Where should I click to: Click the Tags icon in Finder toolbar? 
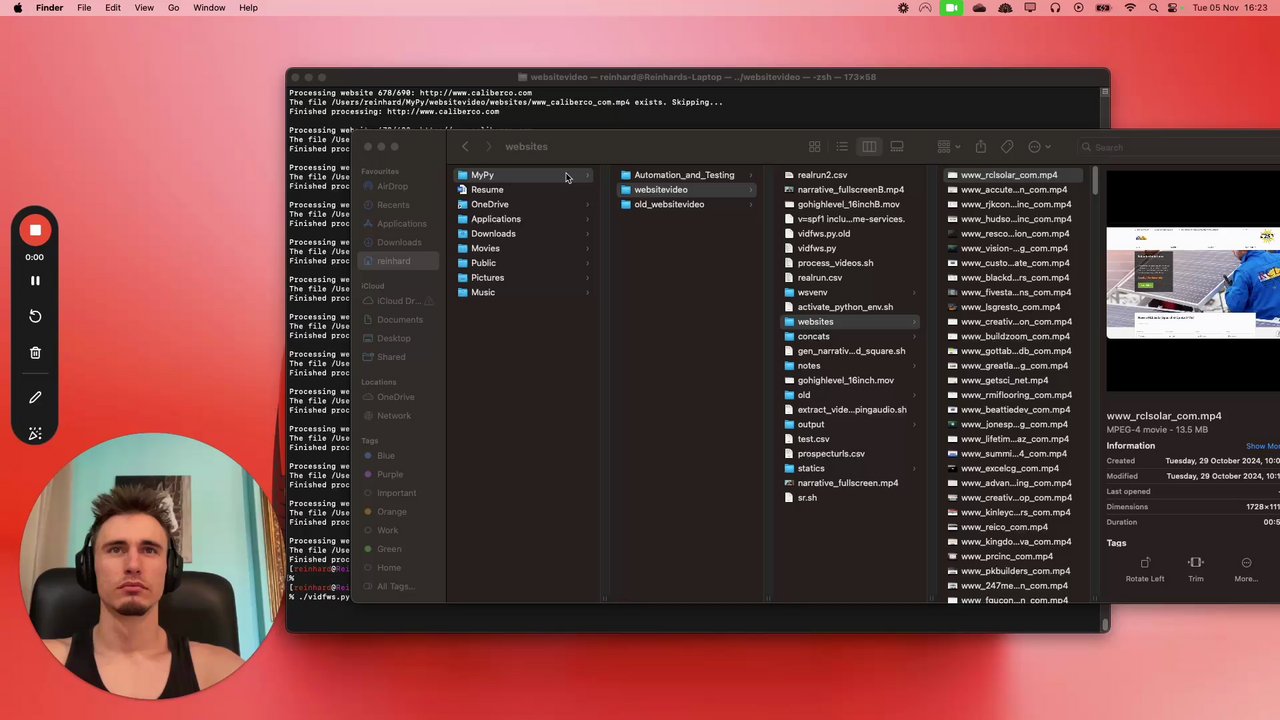tap(1007, 147)
